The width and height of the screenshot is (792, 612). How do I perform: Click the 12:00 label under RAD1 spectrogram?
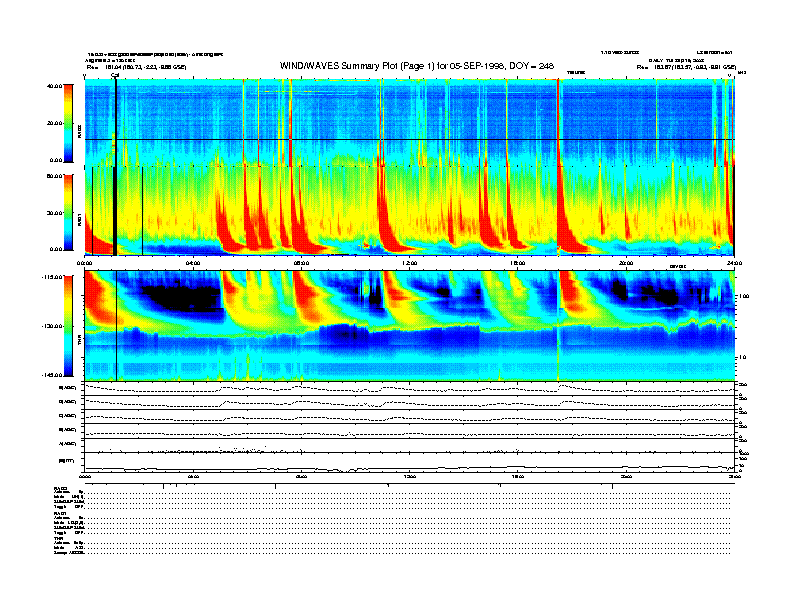pos(410,263)
